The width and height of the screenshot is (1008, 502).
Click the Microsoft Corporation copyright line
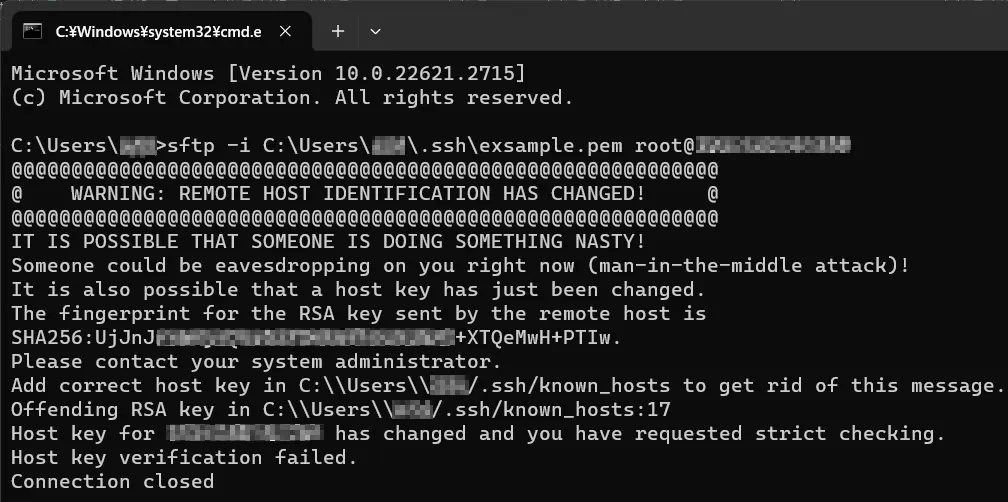[x=292, y=98]
